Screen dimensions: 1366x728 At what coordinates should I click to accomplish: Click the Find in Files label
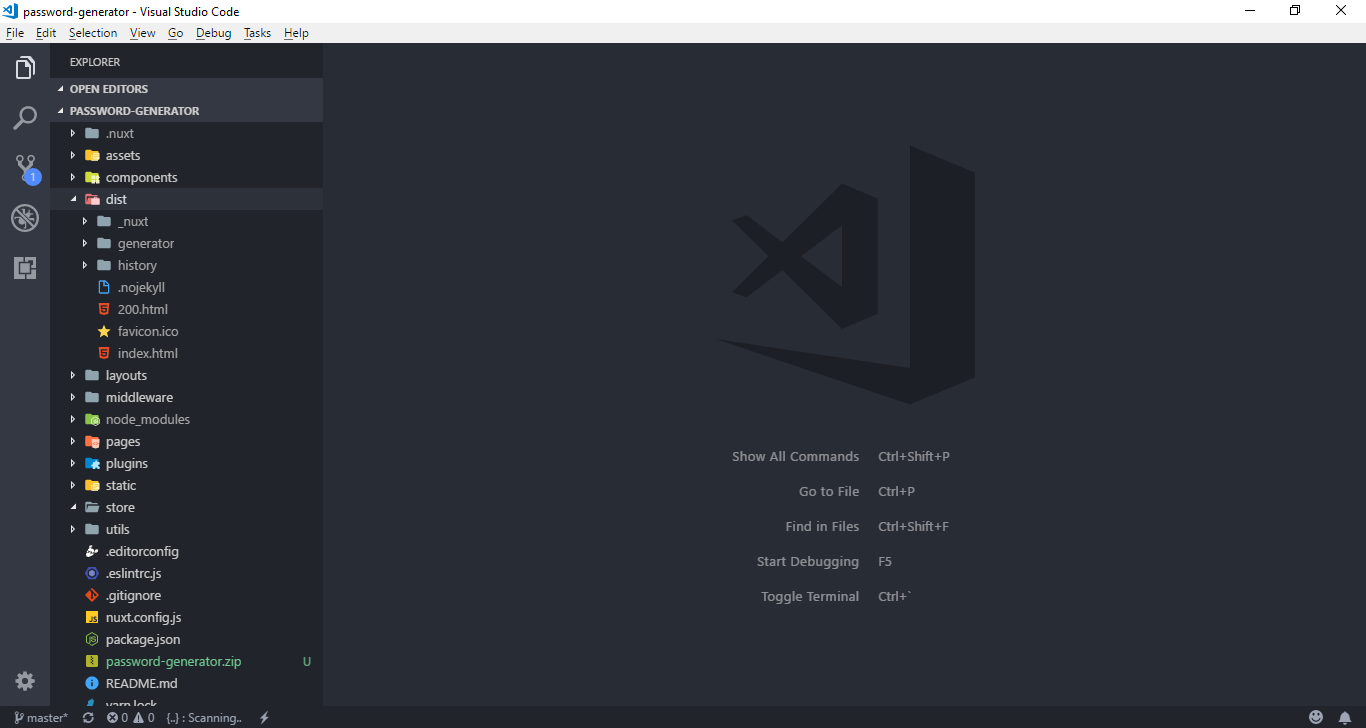pos(822,526)
